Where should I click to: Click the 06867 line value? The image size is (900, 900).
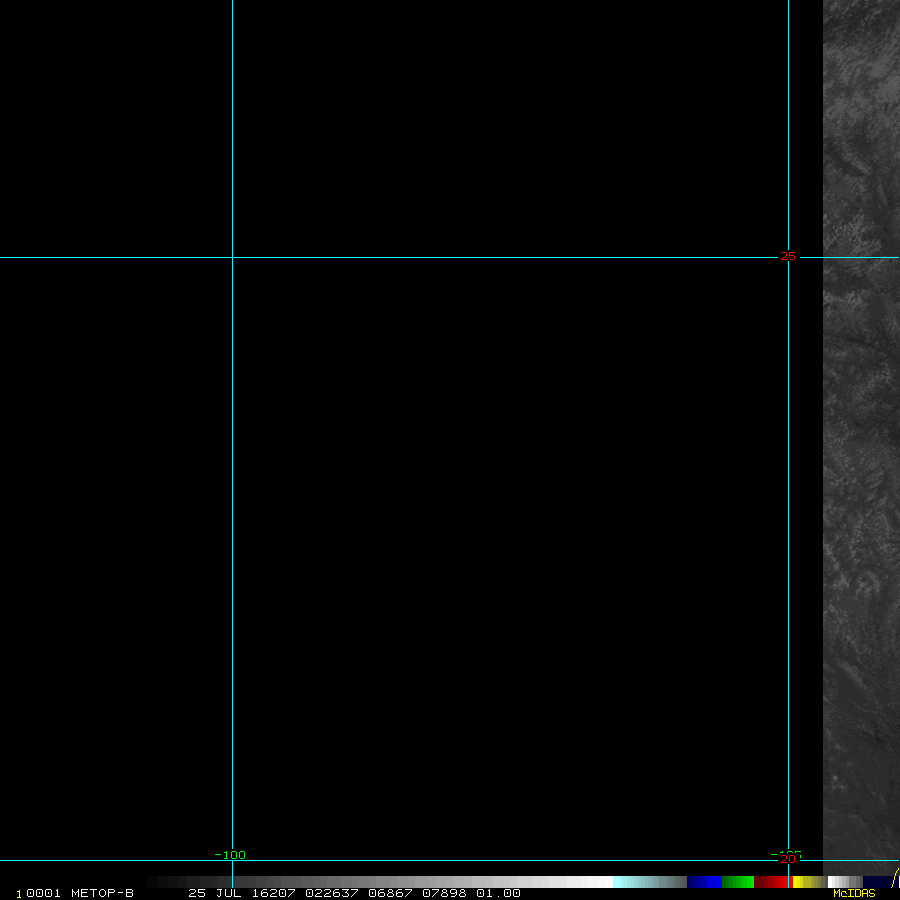point(390,893)
